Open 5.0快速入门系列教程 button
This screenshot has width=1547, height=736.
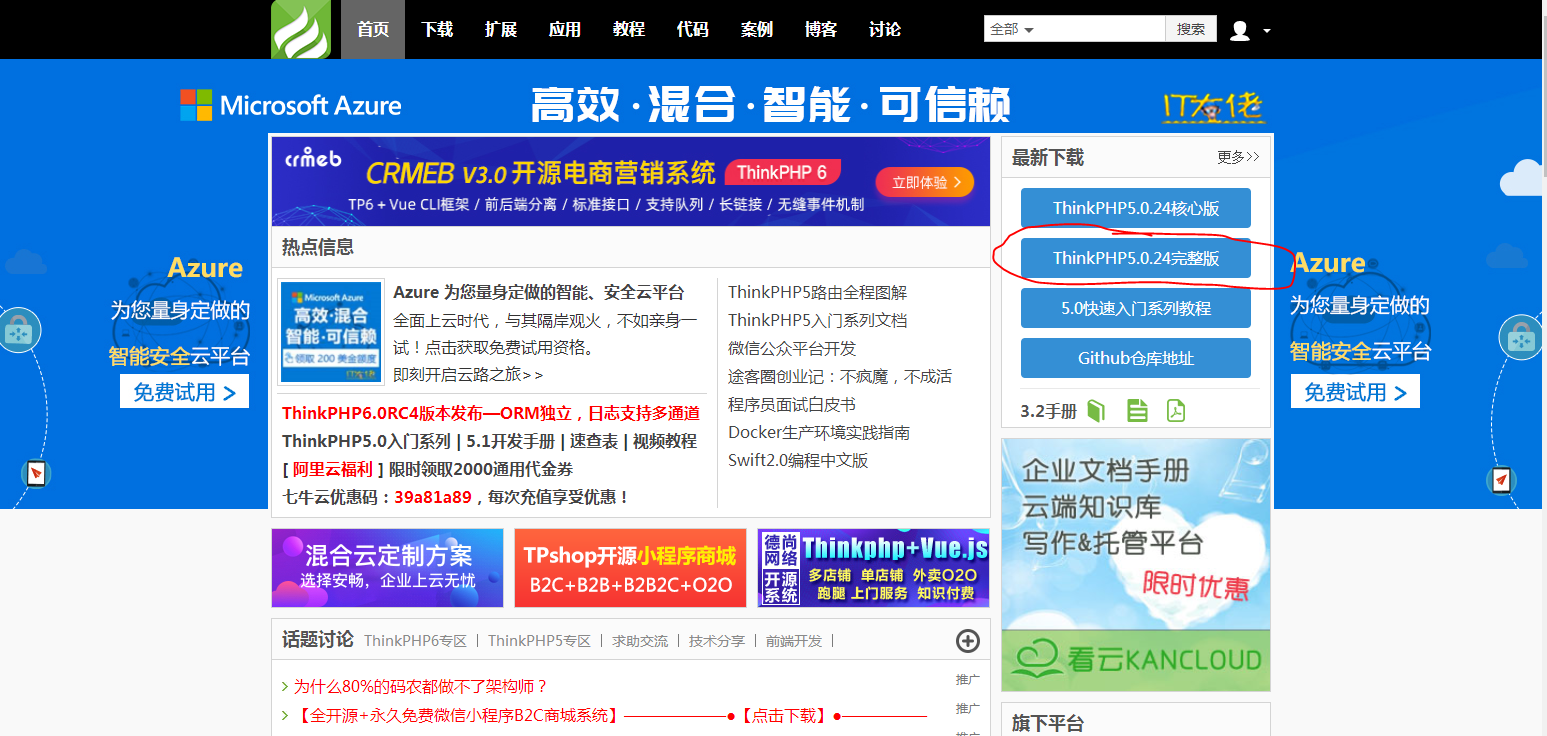point(1136,308)
